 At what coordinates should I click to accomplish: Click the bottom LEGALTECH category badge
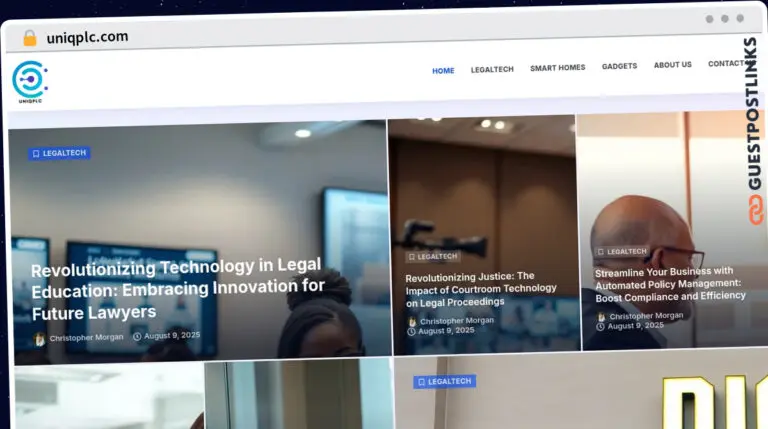tap(444, 381)
